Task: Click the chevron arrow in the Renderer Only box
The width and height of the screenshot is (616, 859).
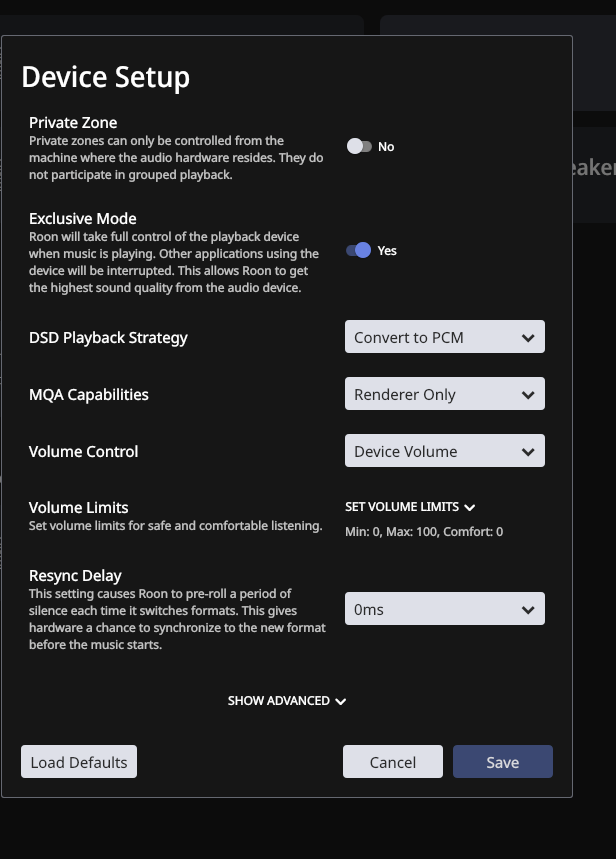Action: tap(528, 395)
